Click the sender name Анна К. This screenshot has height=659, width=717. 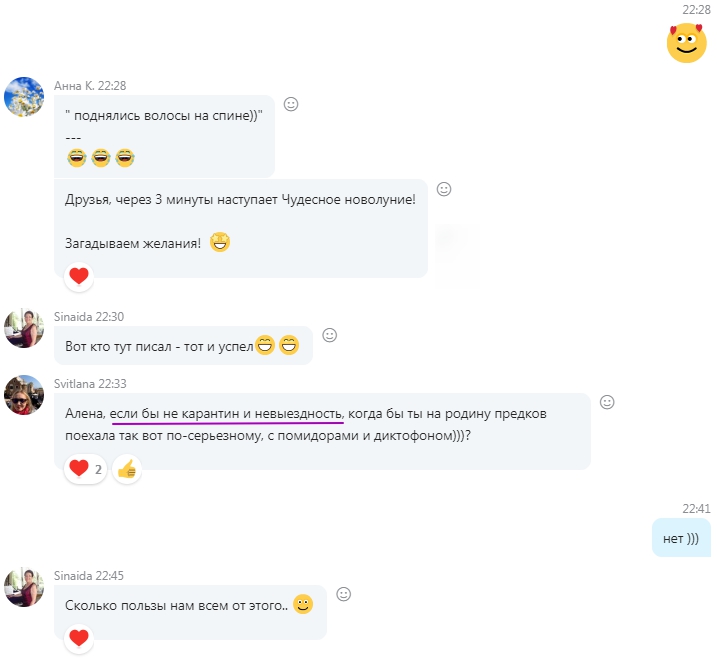pyautogui.click(x=74, y=86)
